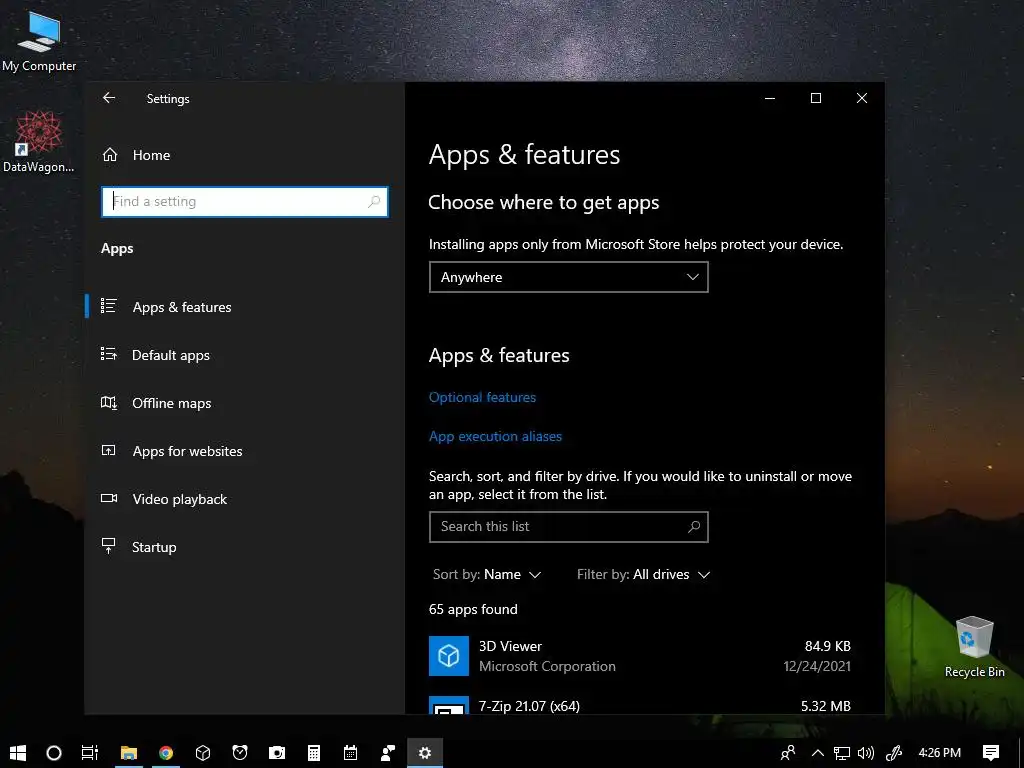Select the 7-Zip 21.07 (x64) entry
The height and width of the screenshot is (768, 1024).
tap(640, 705)
